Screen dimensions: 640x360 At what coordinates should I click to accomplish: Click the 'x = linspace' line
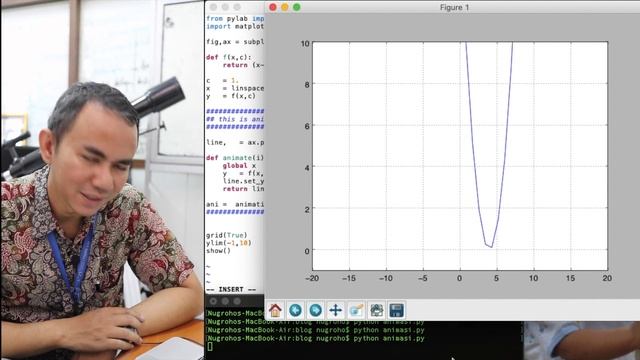click(x=235, y=89)
